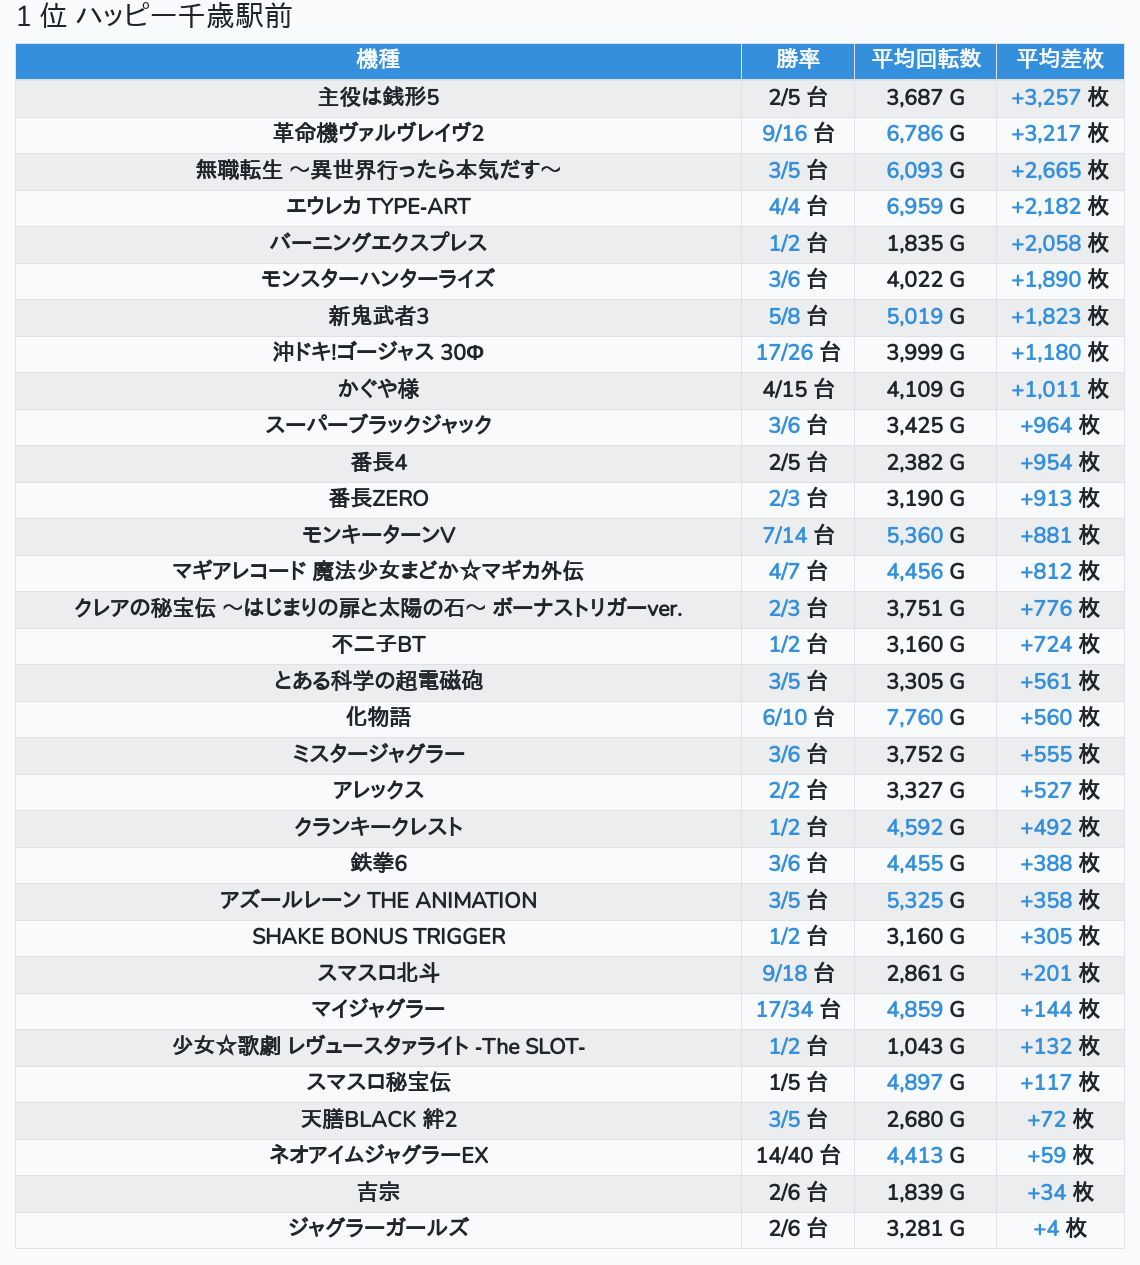
Task: Click the 機種 column header
Action: 378,60
